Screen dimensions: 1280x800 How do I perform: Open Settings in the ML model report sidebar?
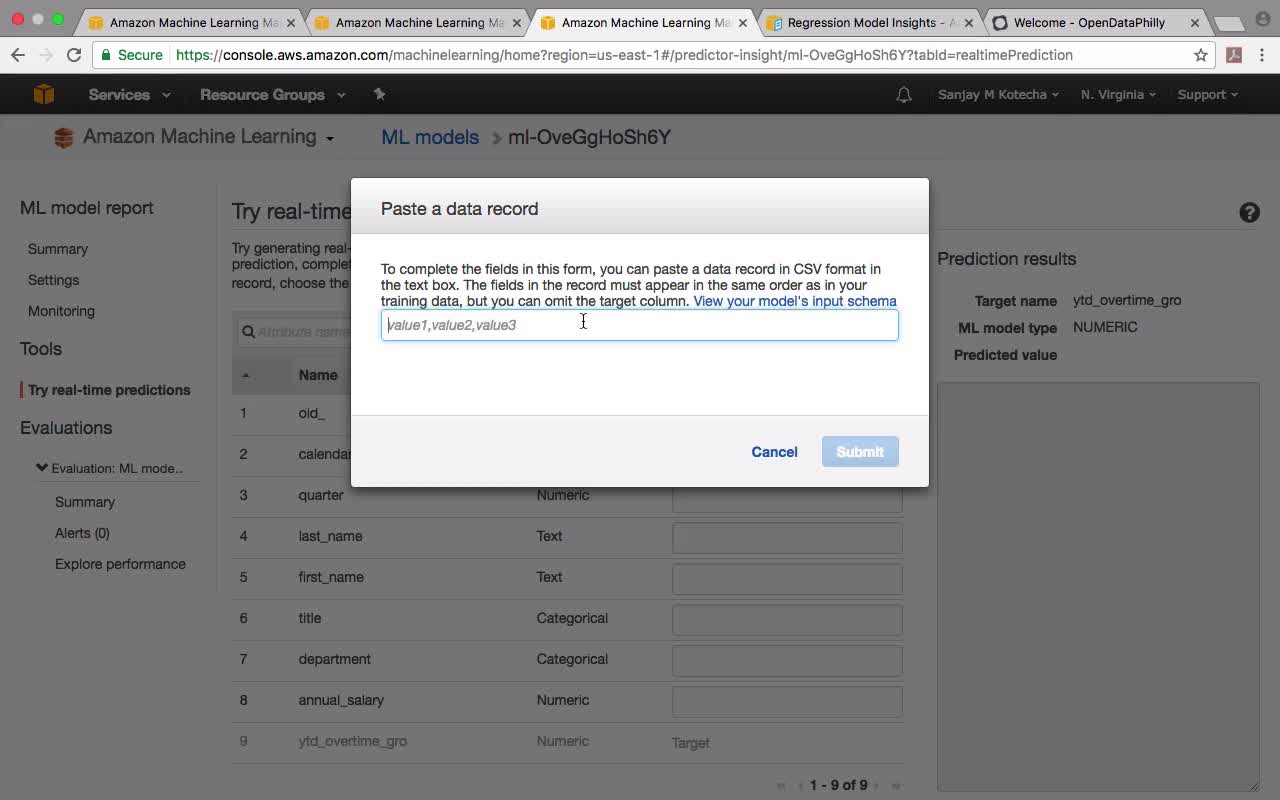[x=53, y=280]
